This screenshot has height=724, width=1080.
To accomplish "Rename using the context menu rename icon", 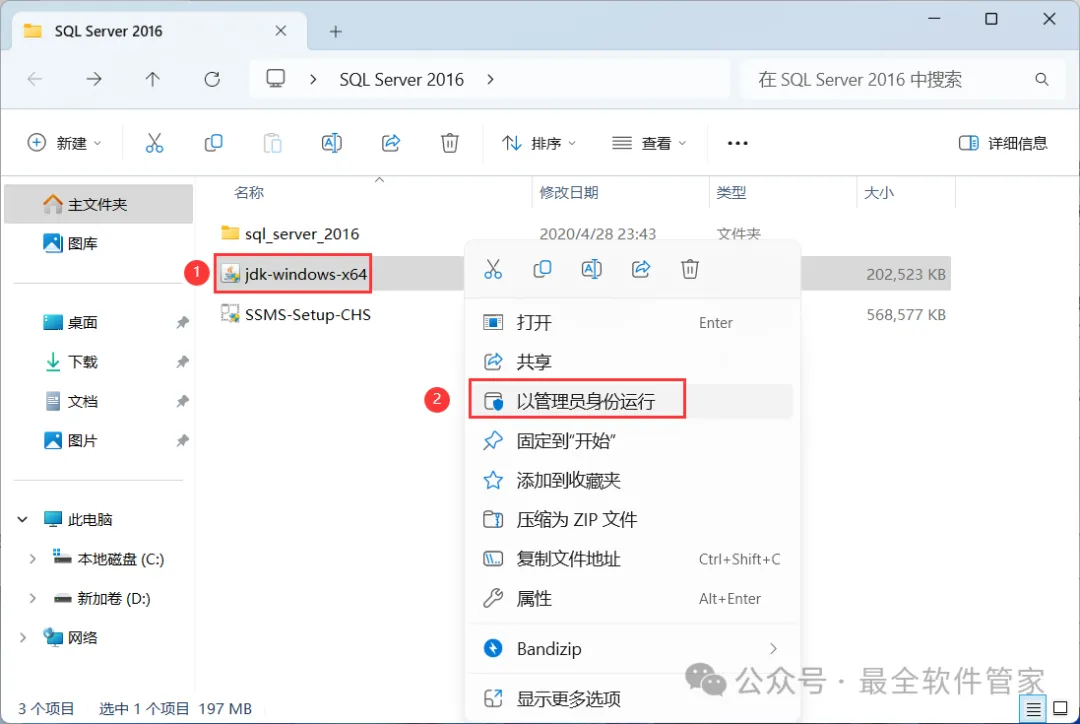I will click(592, 269).
